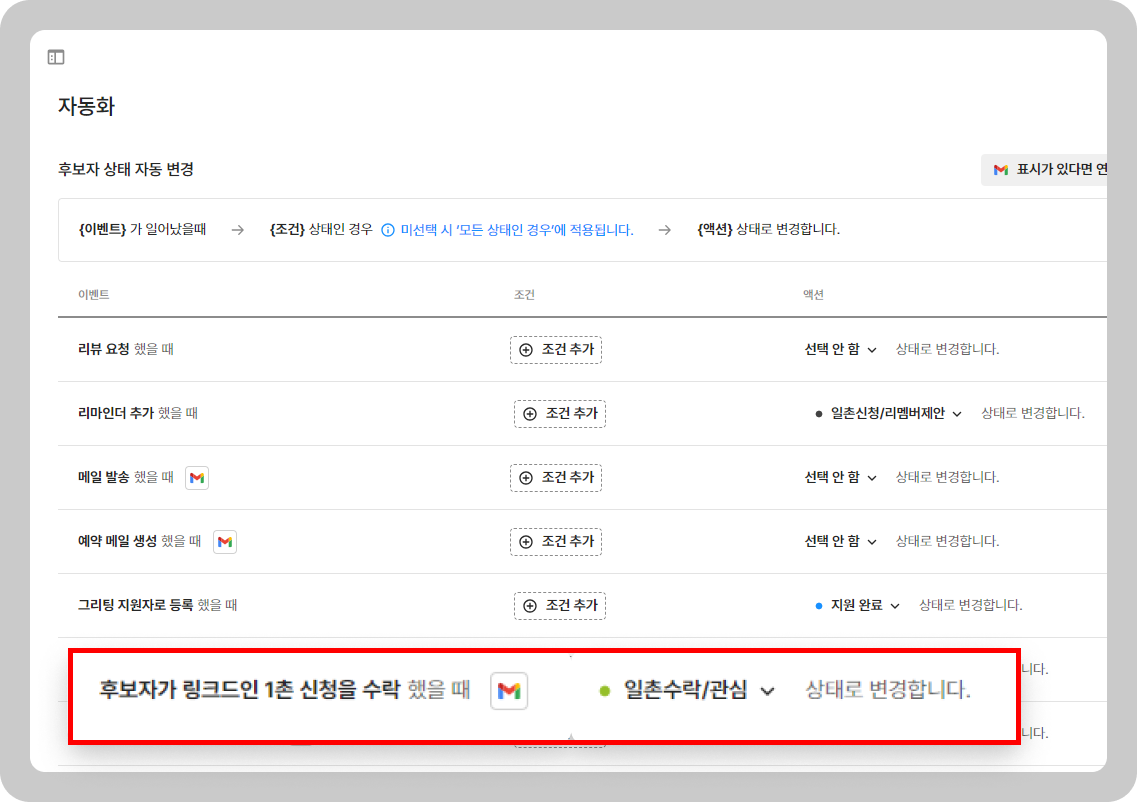Add condition for 리마인더 추가 event
Screen dimensions: 1137x802
pyautogui.click(x=560, y=414)
